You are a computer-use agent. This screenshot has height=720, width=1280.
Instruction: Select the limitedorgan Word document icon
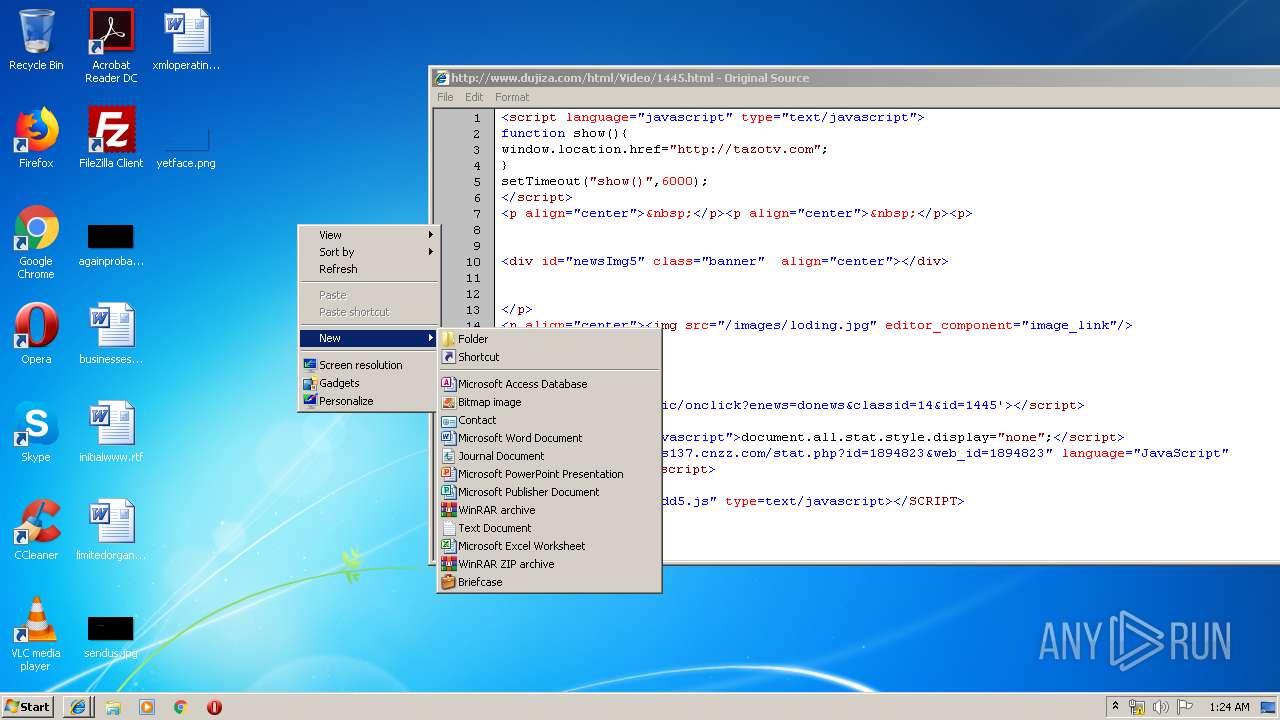coord(111,530)
